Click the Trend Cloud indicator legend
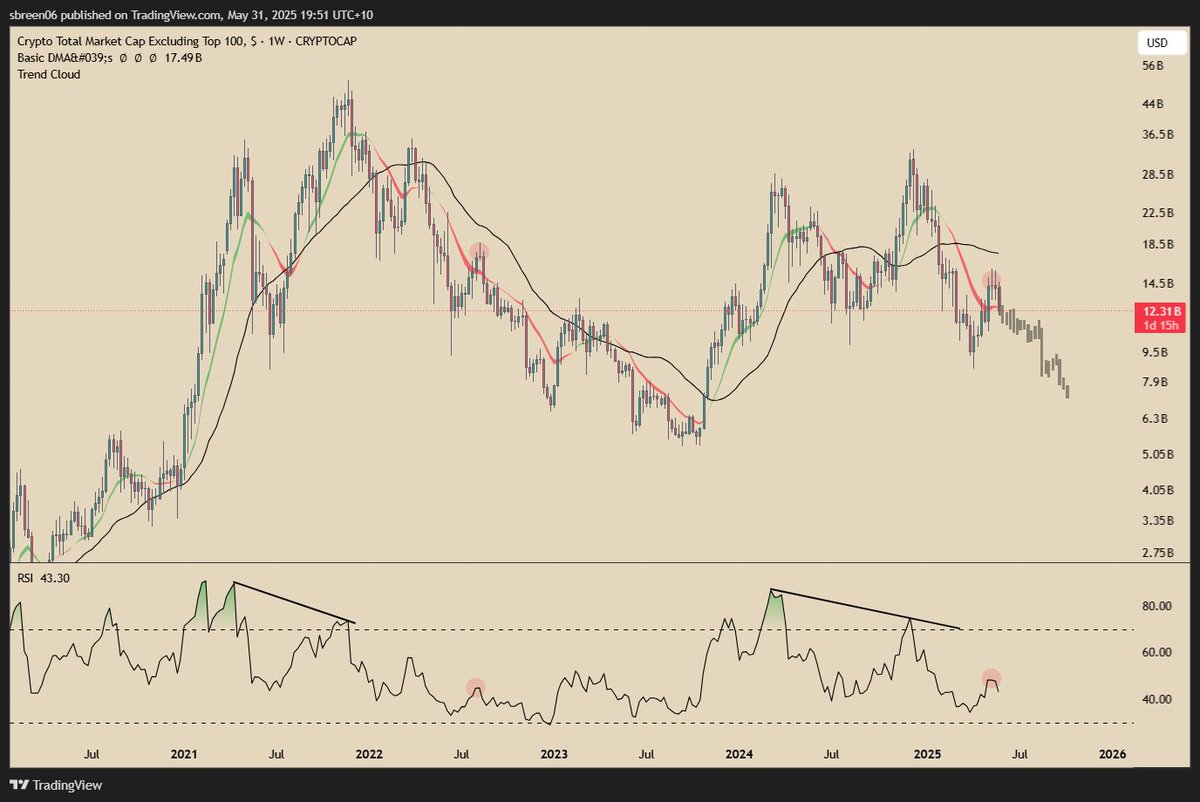Viewport: 1200px width, 802px height. (48, 75)
